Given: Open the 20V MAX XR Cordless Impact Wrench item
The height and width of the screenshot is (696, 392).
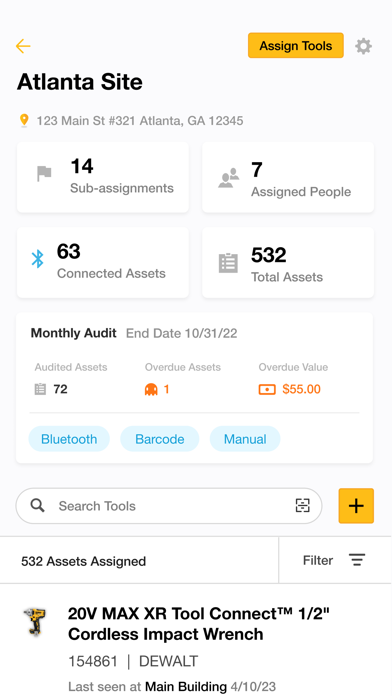Looking at the screenshot, I should [x=199, y=624].
